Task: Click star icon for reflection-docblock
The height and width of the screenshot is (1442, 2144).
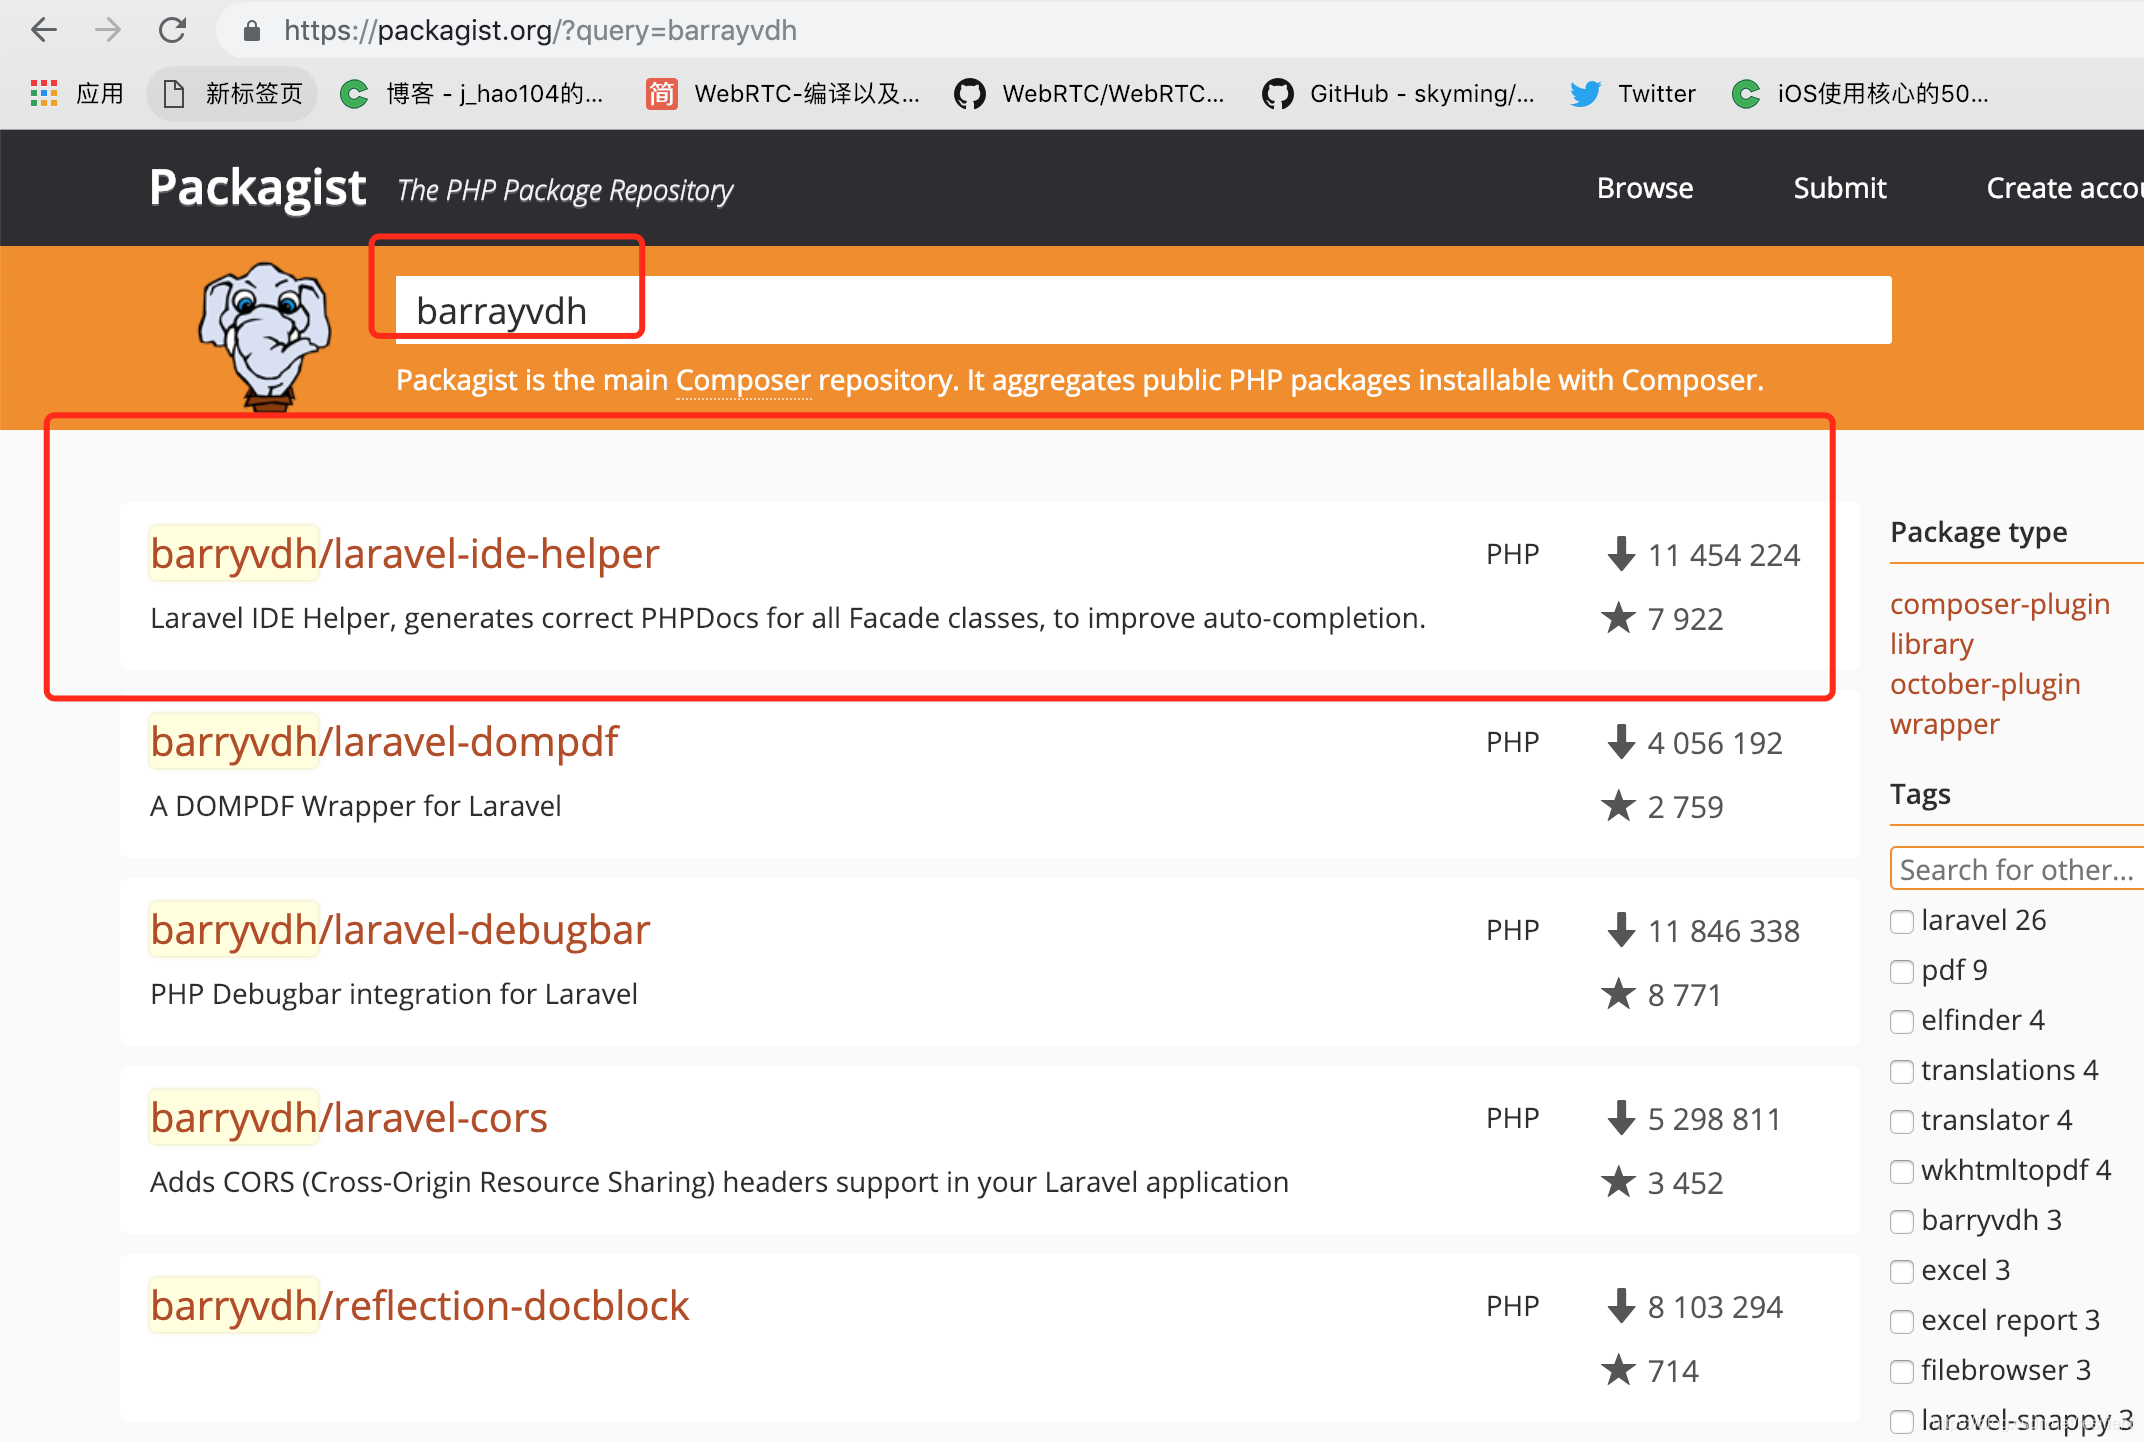Action: 1618,1370
